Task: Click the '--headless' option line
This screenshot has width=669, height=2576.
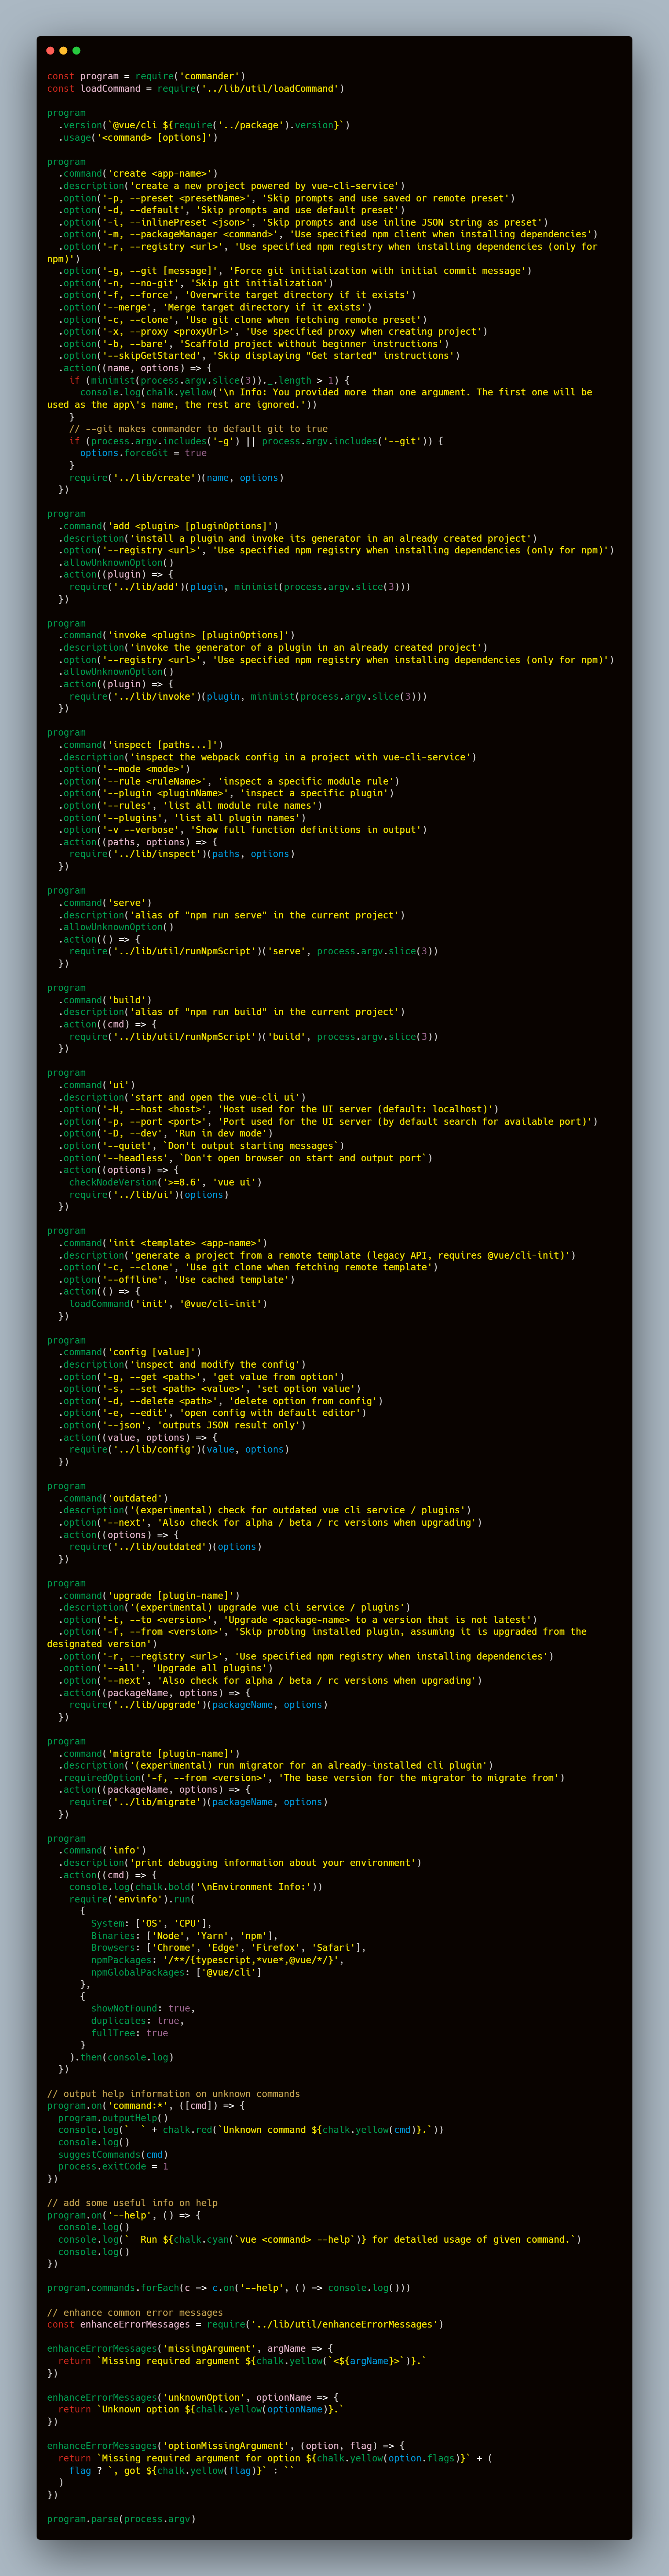Action: [x=245, y=1158]
